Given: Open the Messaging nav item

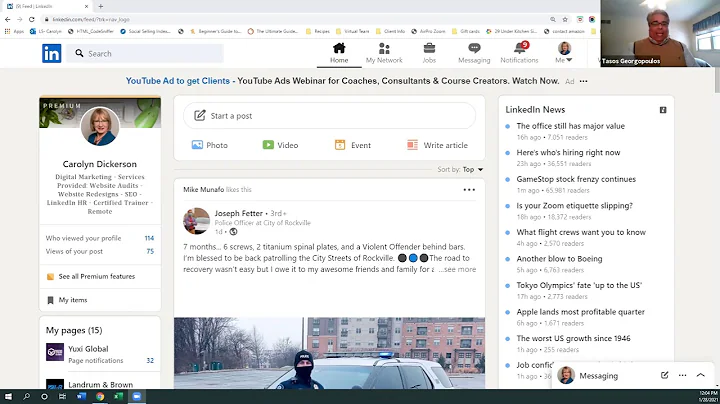Looking at the screenshot, I should (474, 53).
